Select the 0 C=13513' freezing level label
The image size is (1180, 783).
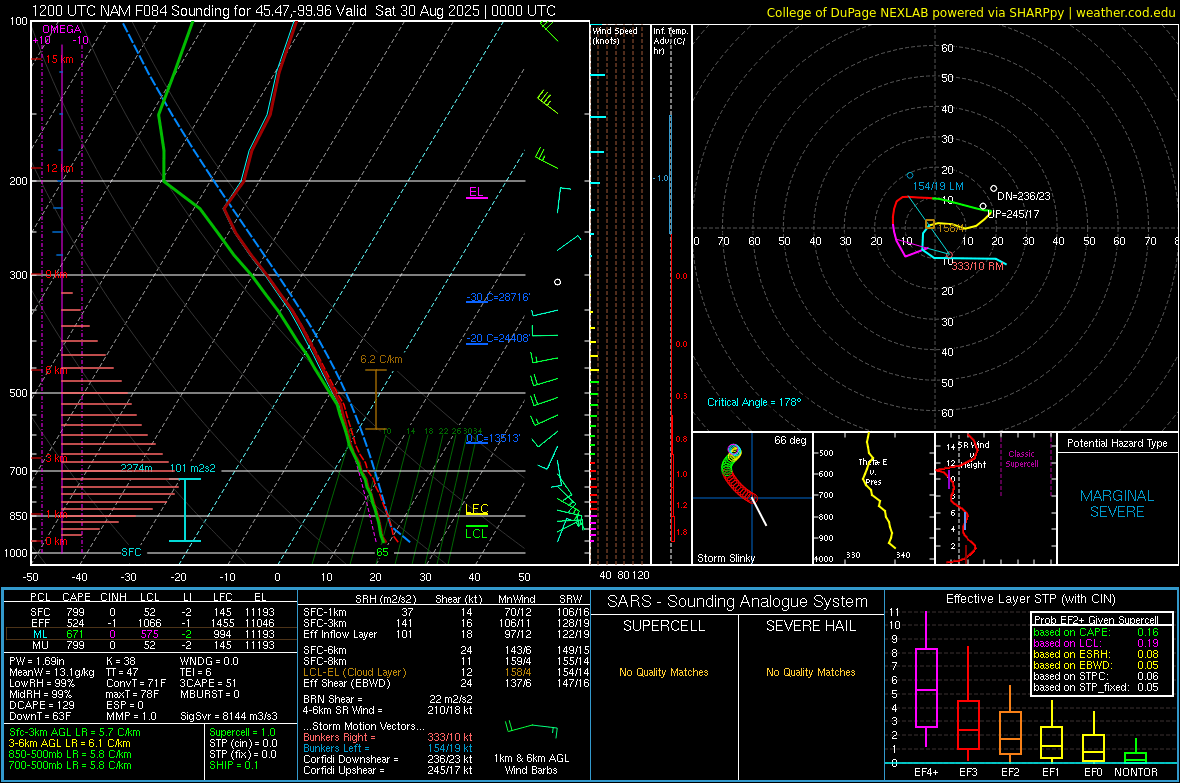coord(493,438)
